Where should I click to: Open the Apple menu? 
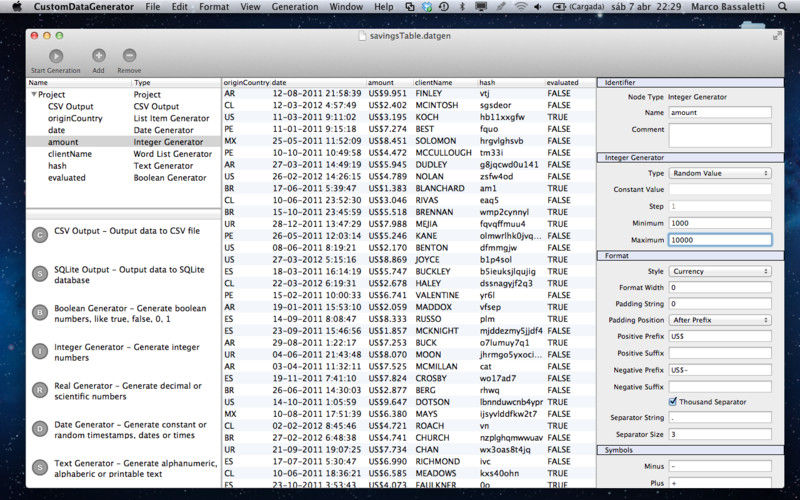[x=17, y=7]
